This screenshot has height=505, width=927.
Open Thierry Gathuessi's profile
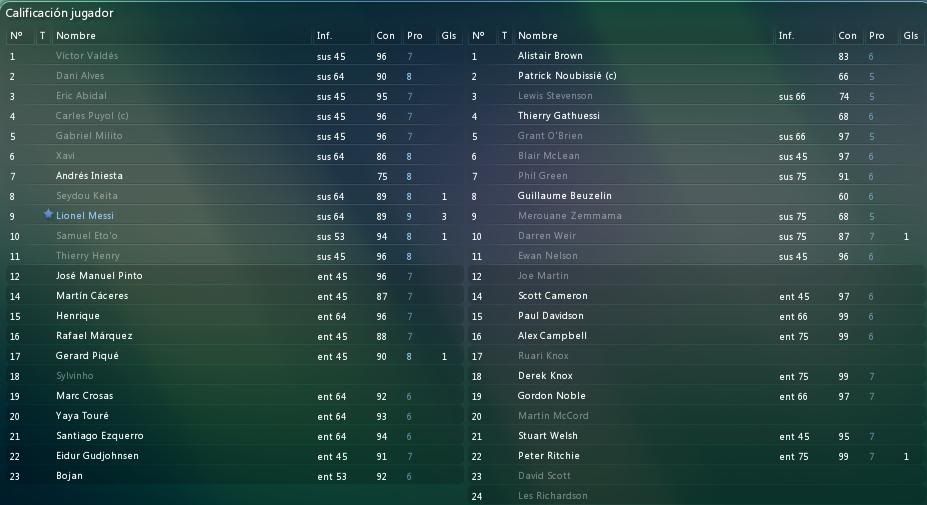[x=559, y=116]
